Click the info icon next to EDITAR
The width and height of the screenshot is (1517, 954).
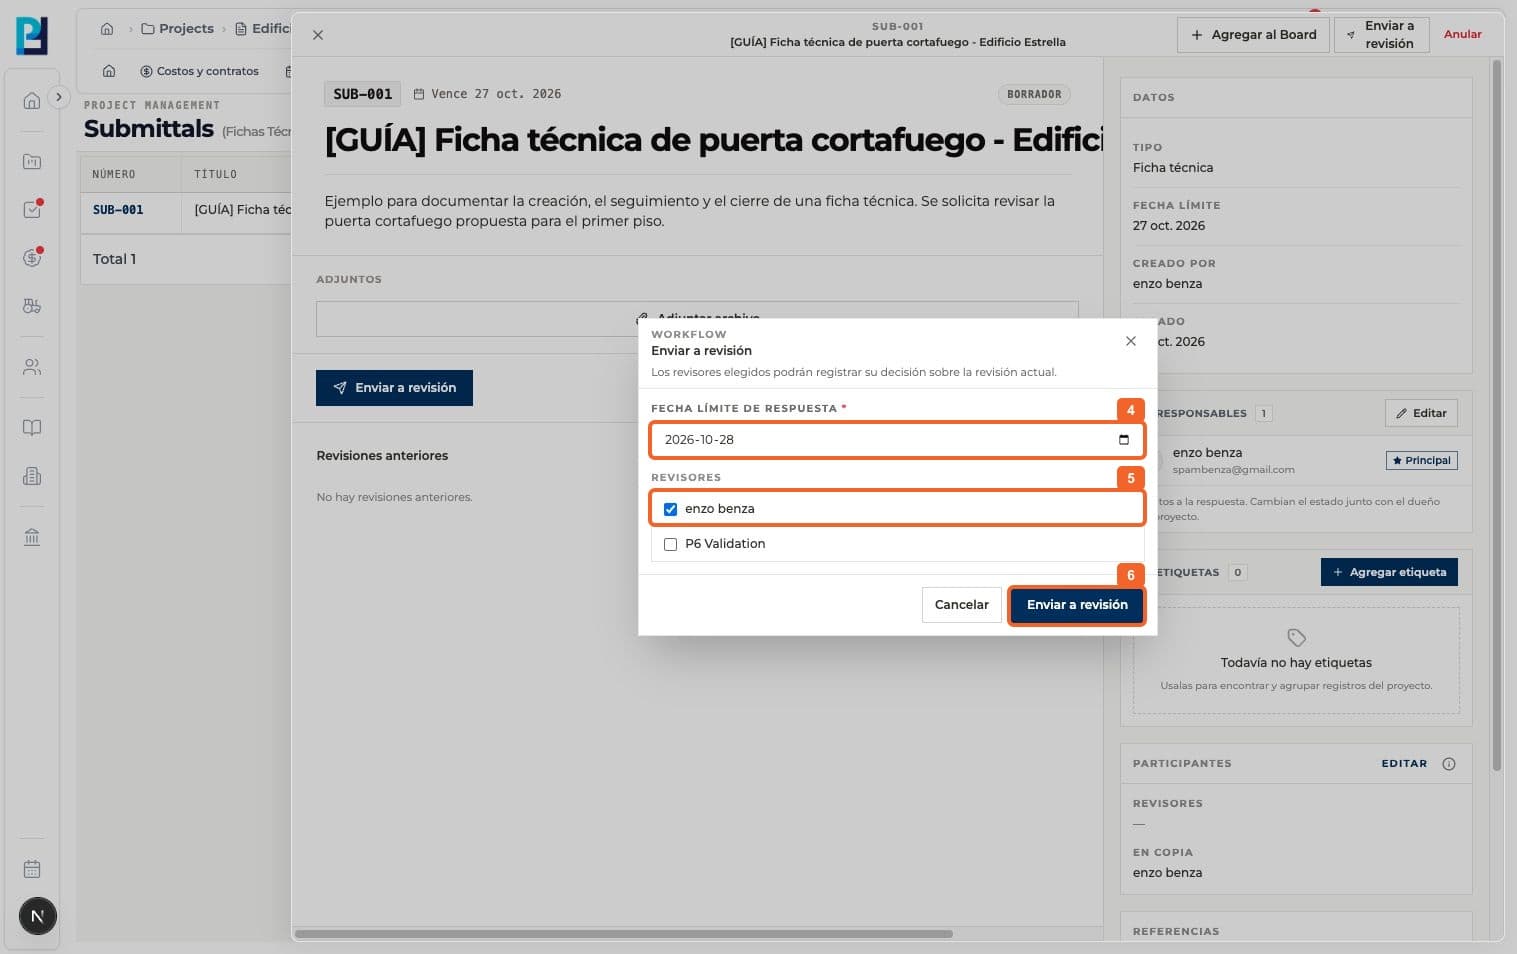tap(1449, 764)
